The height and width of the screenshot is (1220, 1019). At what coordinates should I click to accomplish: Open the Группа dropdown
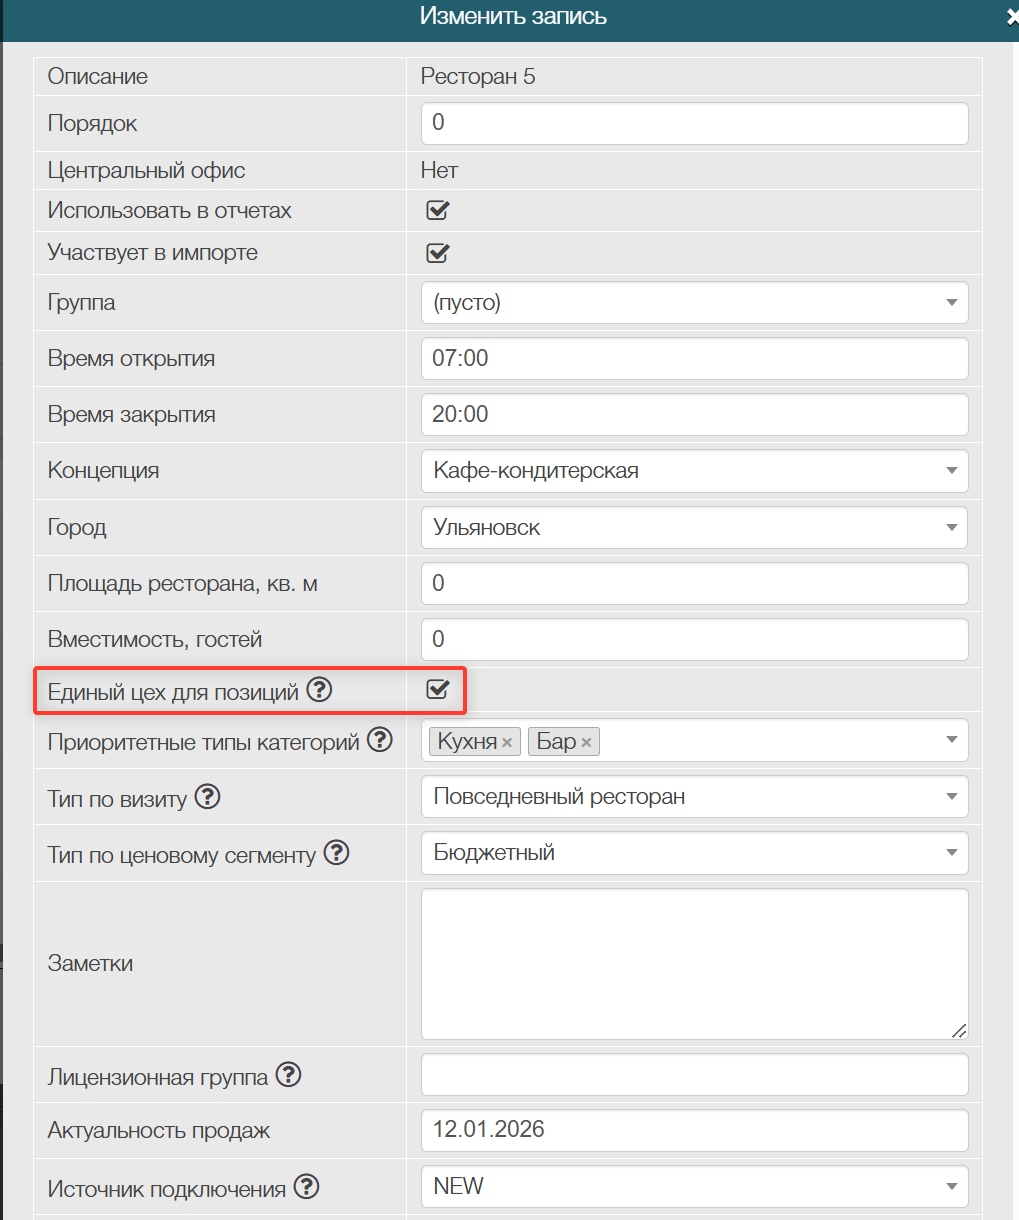pos(694,302)
